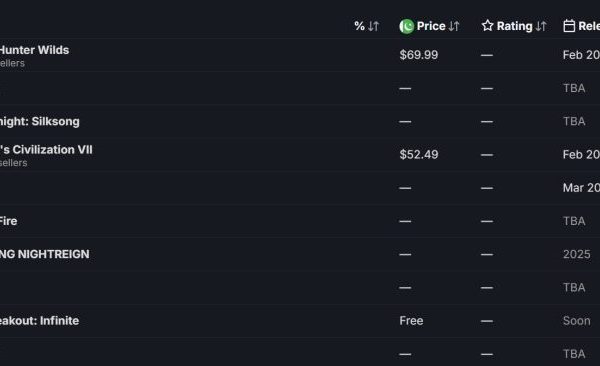Click the calendar icon for Release column
Screen dimensions: 600x366
coord(569,26)
